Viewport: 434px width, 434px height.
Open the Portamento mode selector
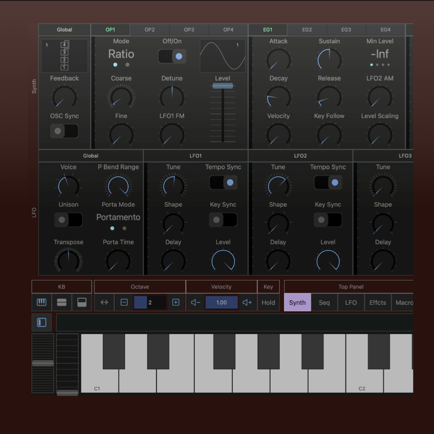(x=118, y=217)
